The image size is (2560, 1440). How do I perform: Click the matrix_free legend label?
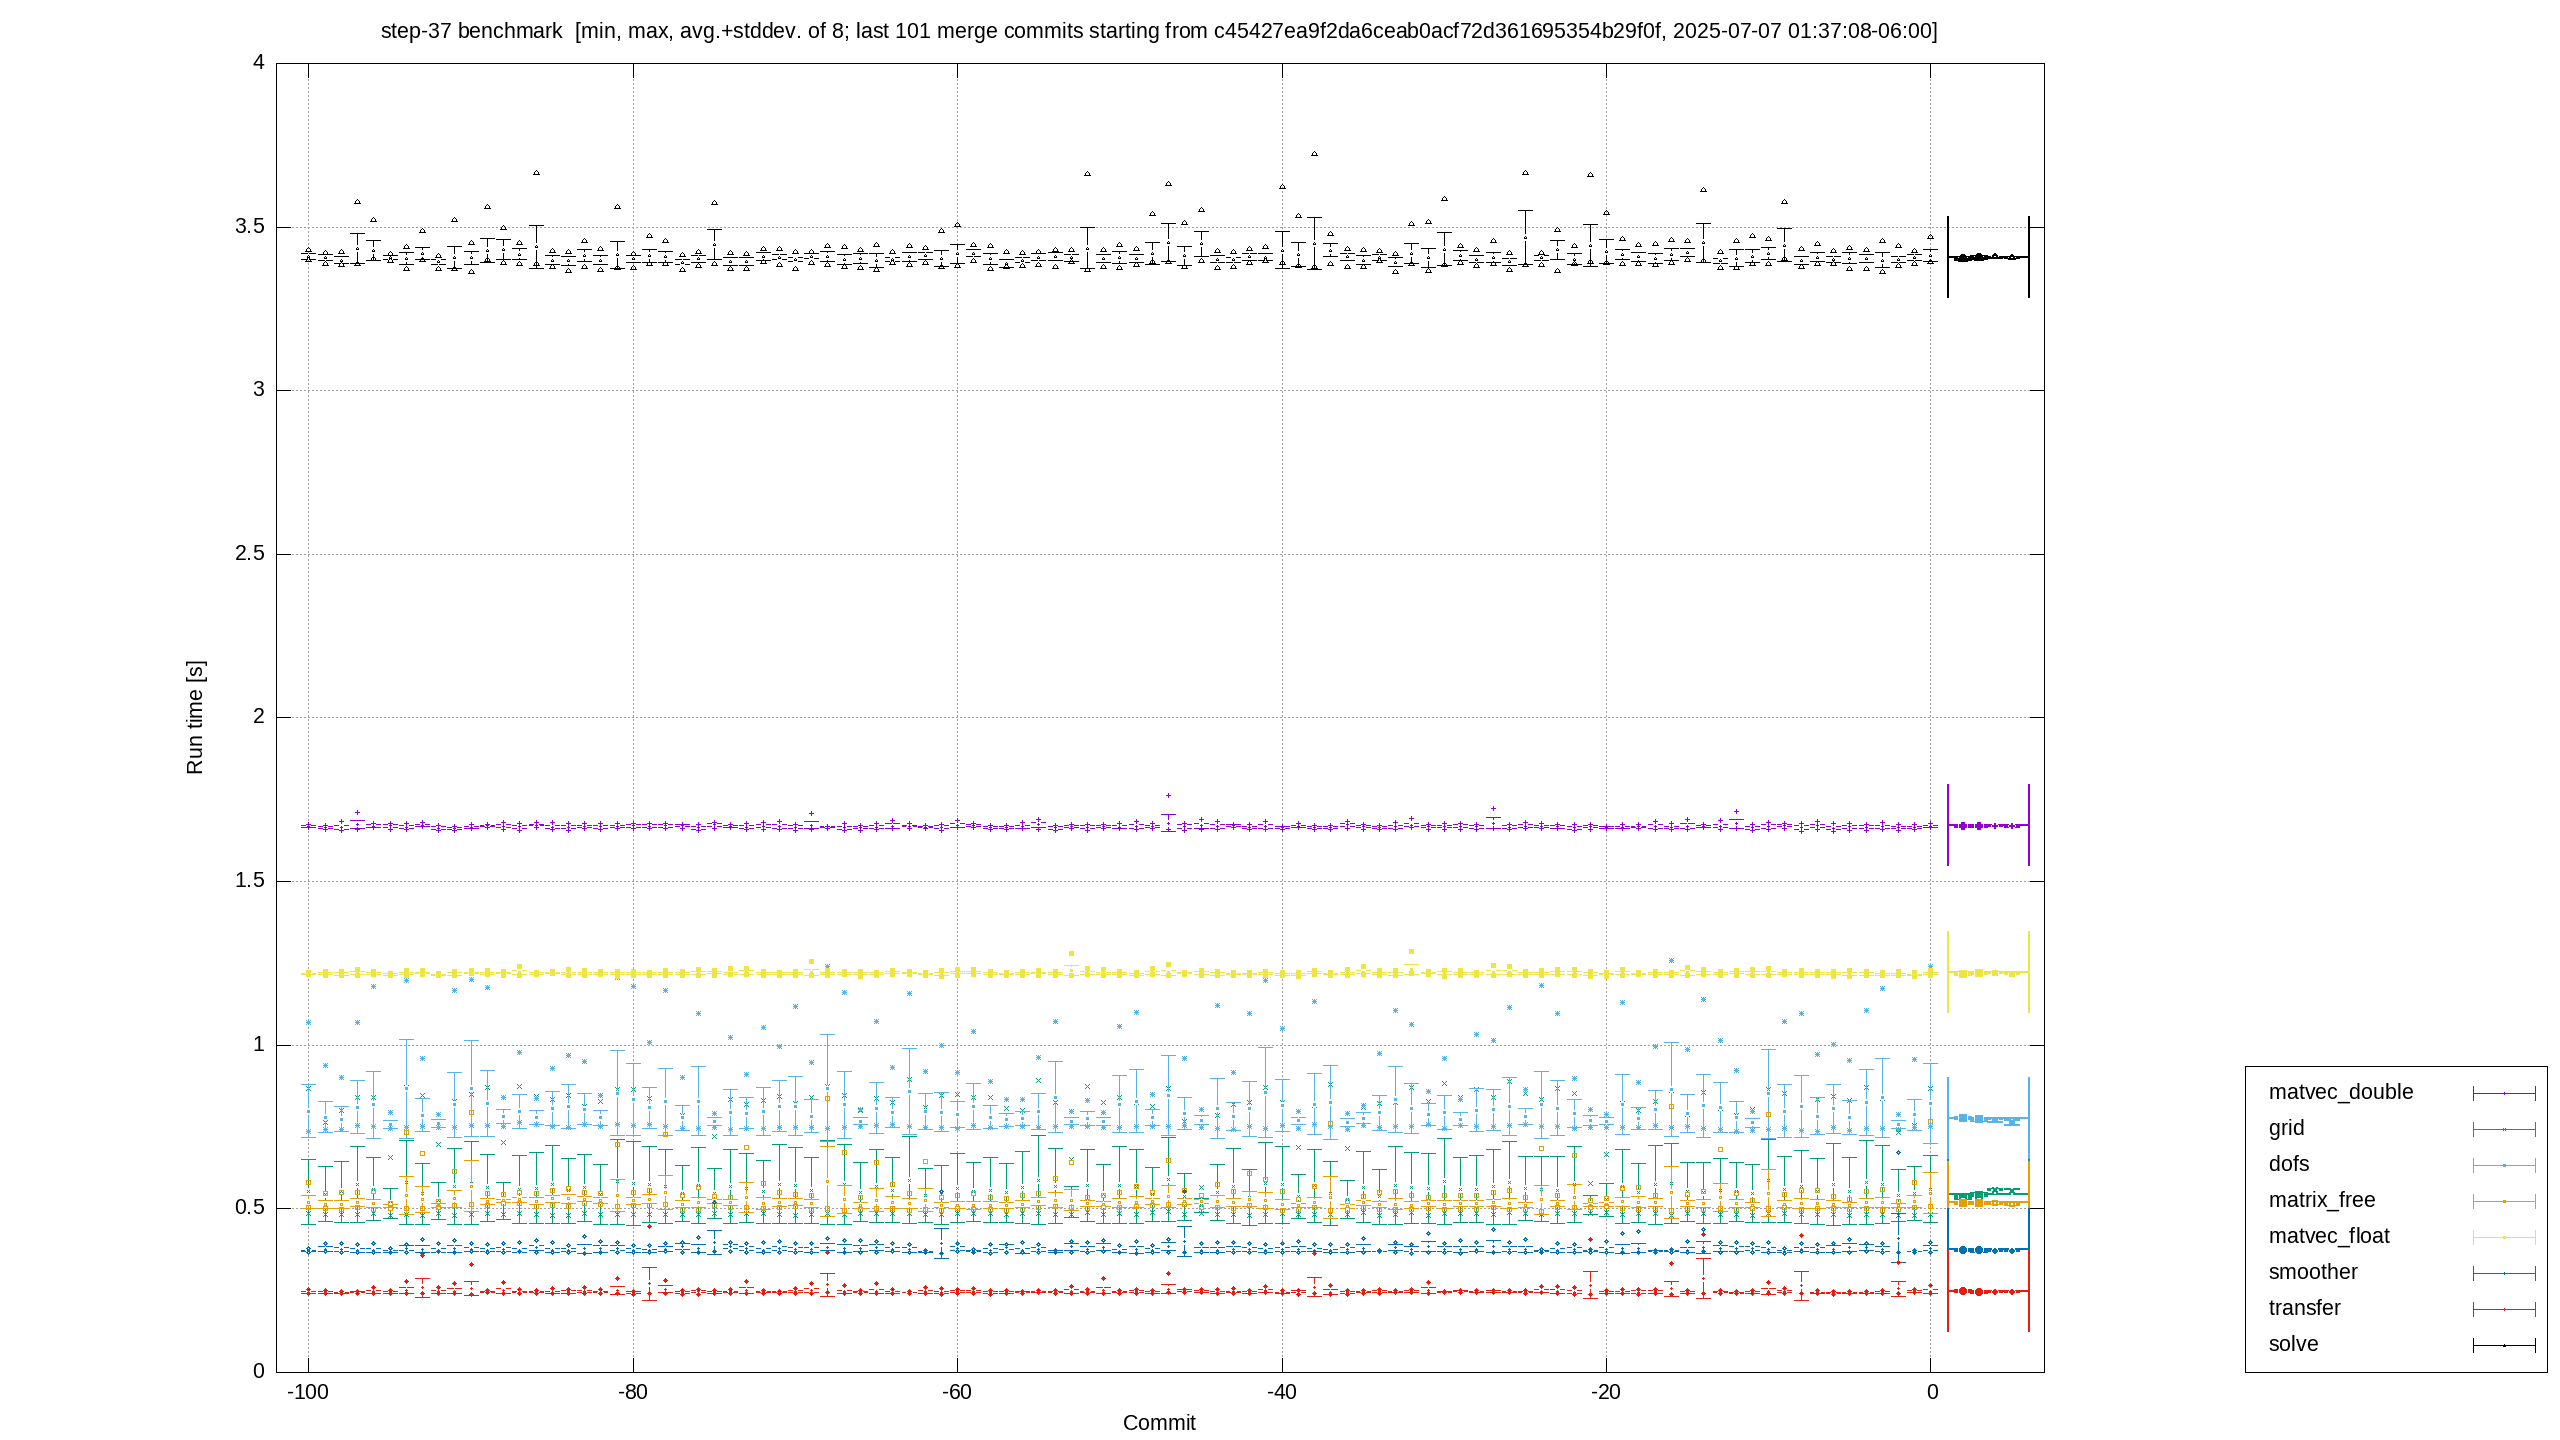click(2321, 1200)
